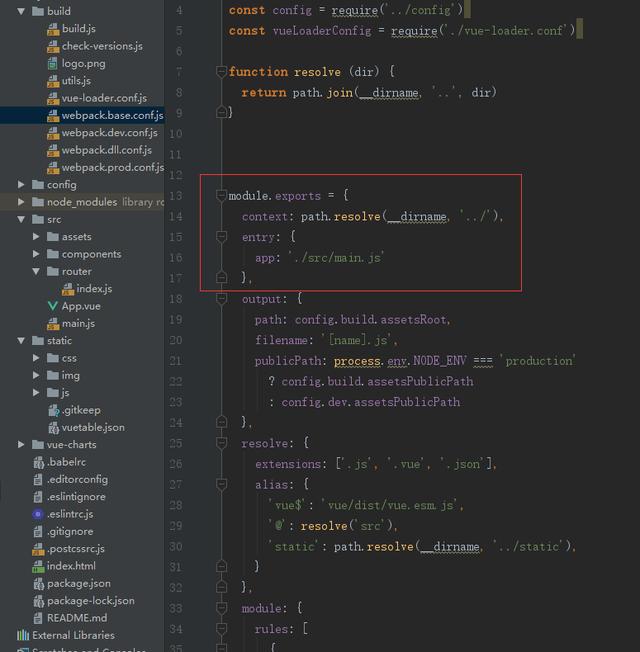Fold the entry block at line 15

click(x=221, y=237)
